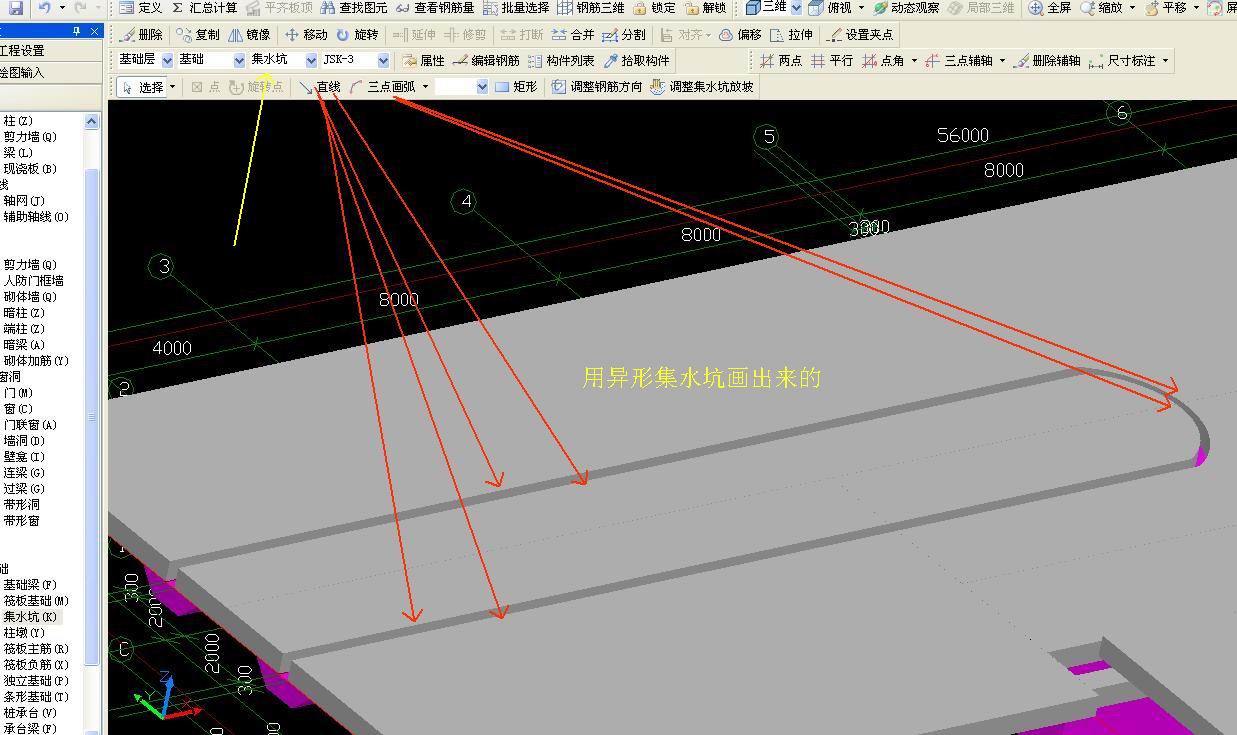Open 钢筋三维 rebar 3D view

point(590,7)
